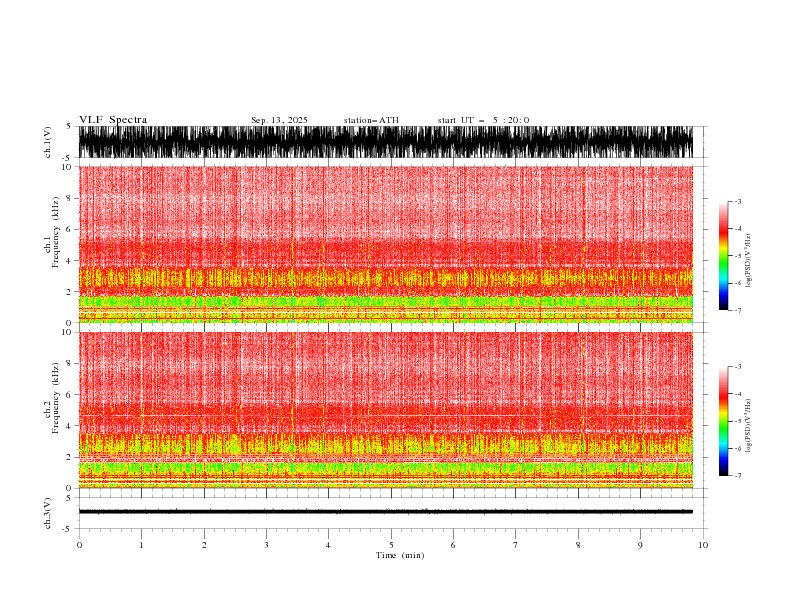Click time axis tick label "9"
The image size is (792, 612).
point(640,545)
